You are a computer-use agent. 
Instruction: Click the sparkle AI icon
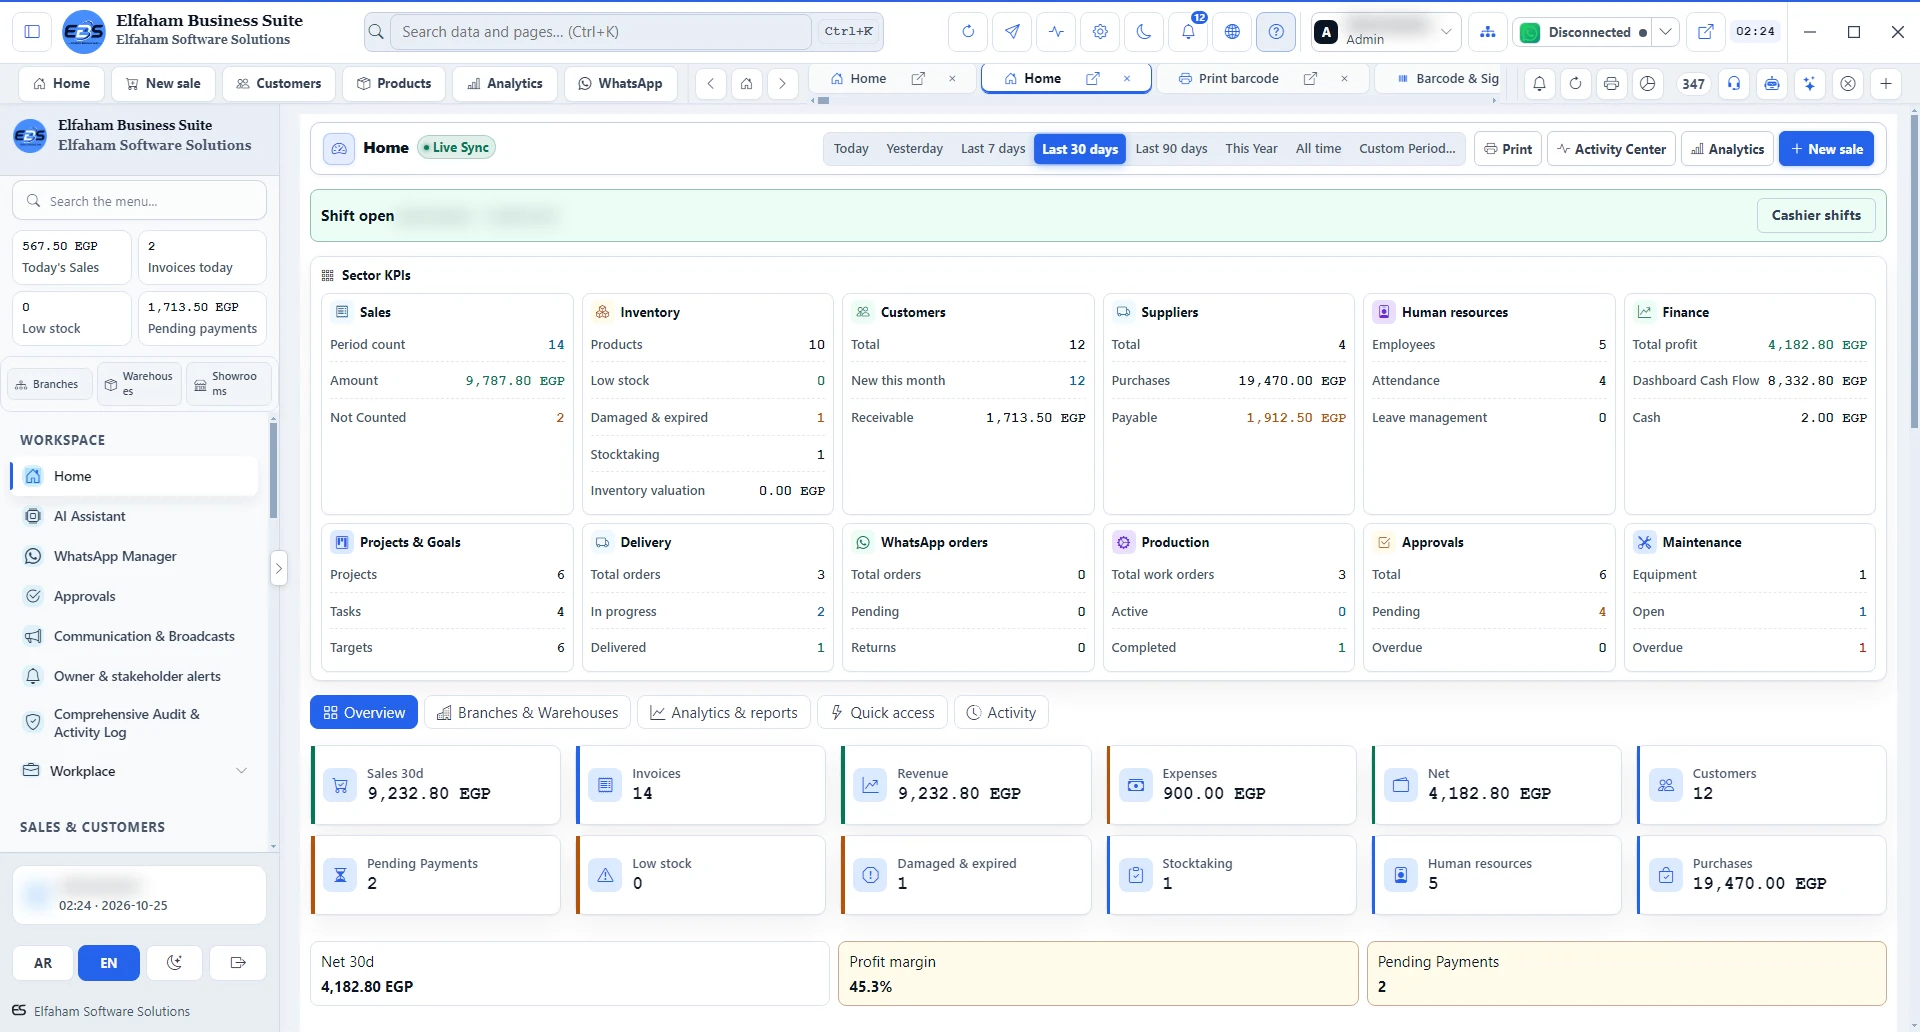coord(1809,84)
